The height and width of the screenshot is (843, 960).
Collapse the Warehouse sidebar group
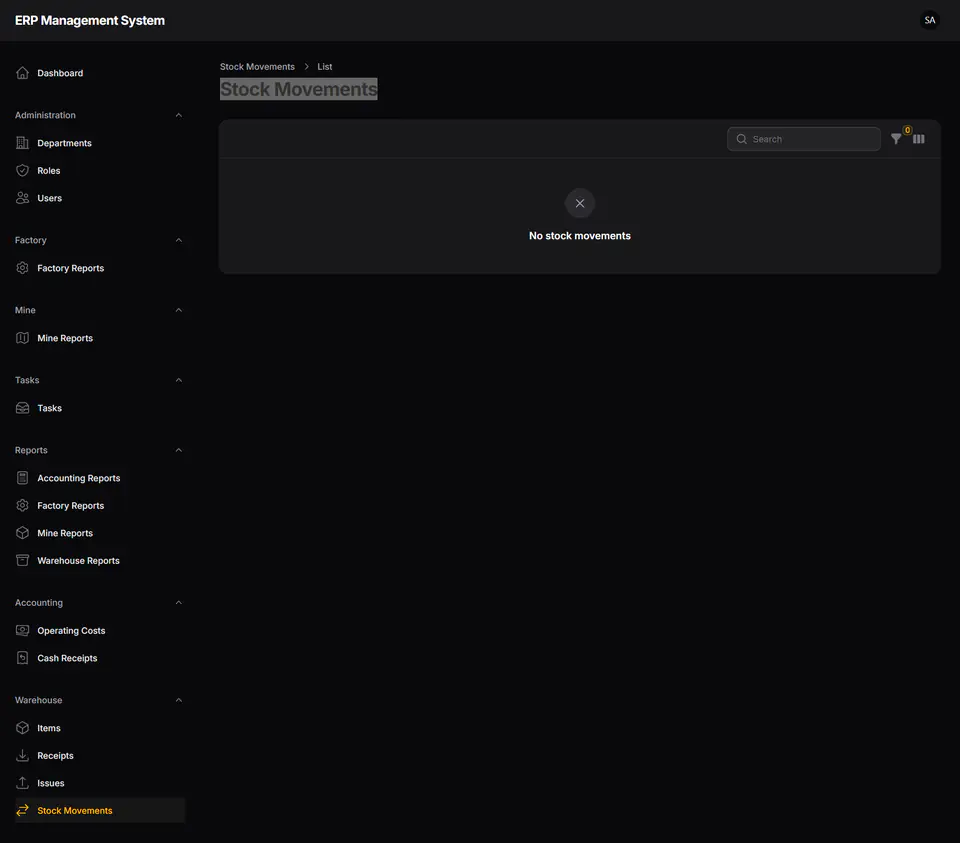pyautogui.click(x=179, y=700)
